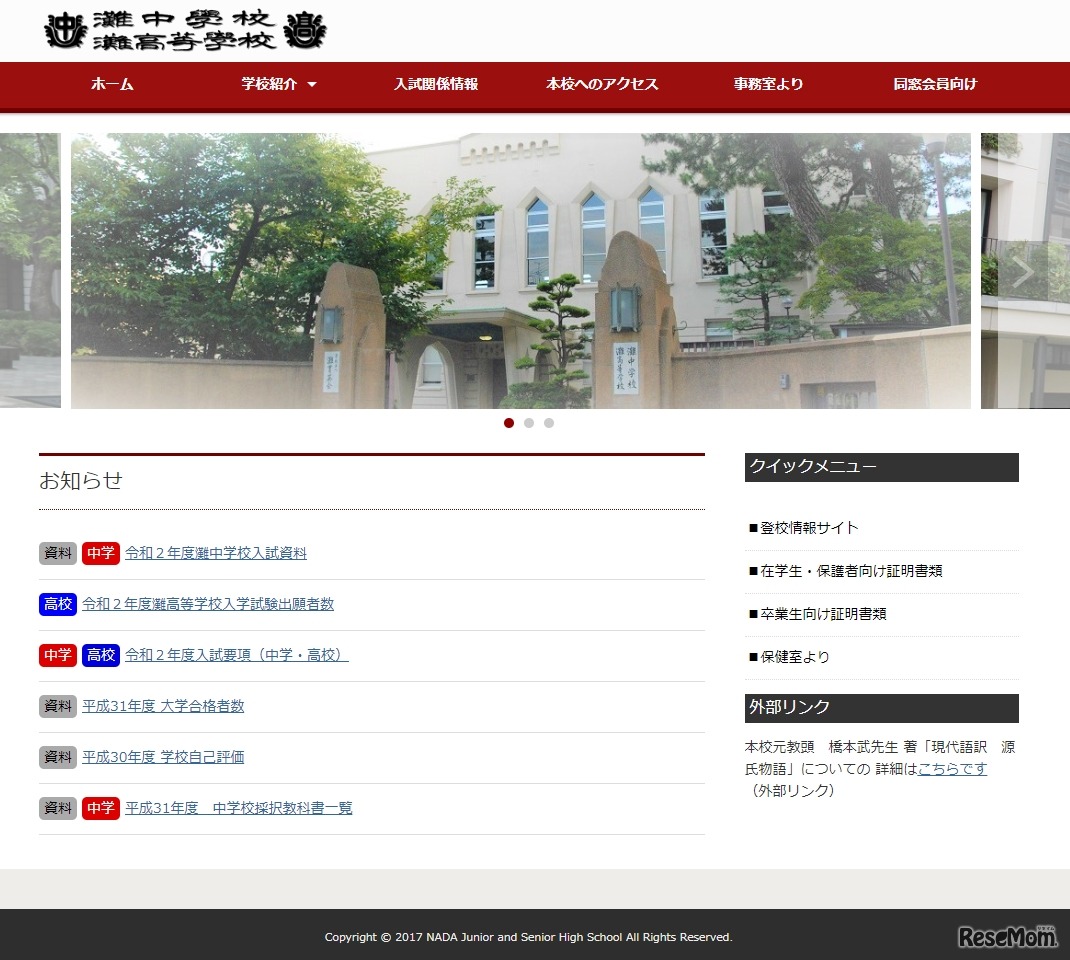1070x960 pixels.
Task: Click the 資料 badge next to 平成31年度 大学合格者数
Action: (57, 706)
